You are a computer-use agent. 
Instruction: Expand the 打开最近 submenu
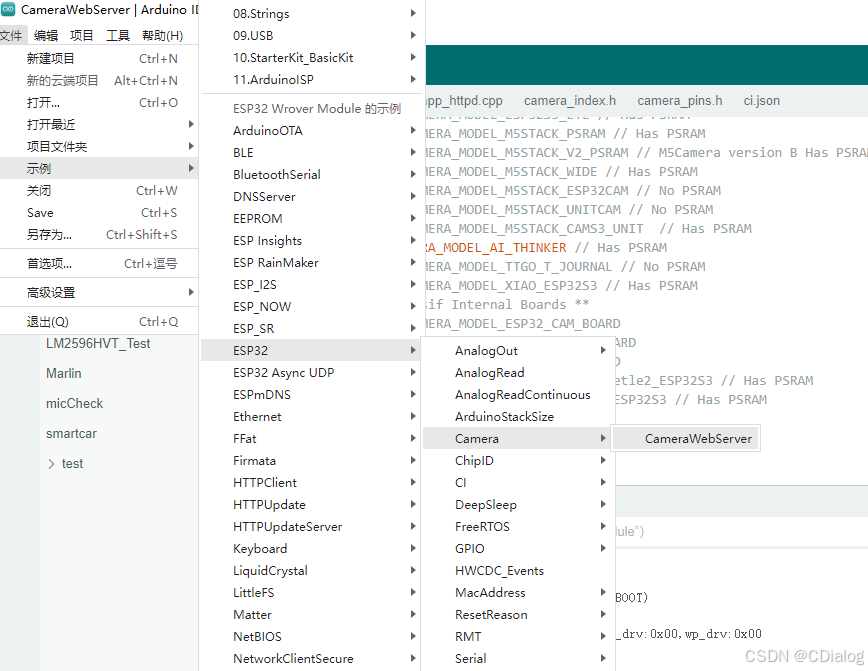click(99, 124)
